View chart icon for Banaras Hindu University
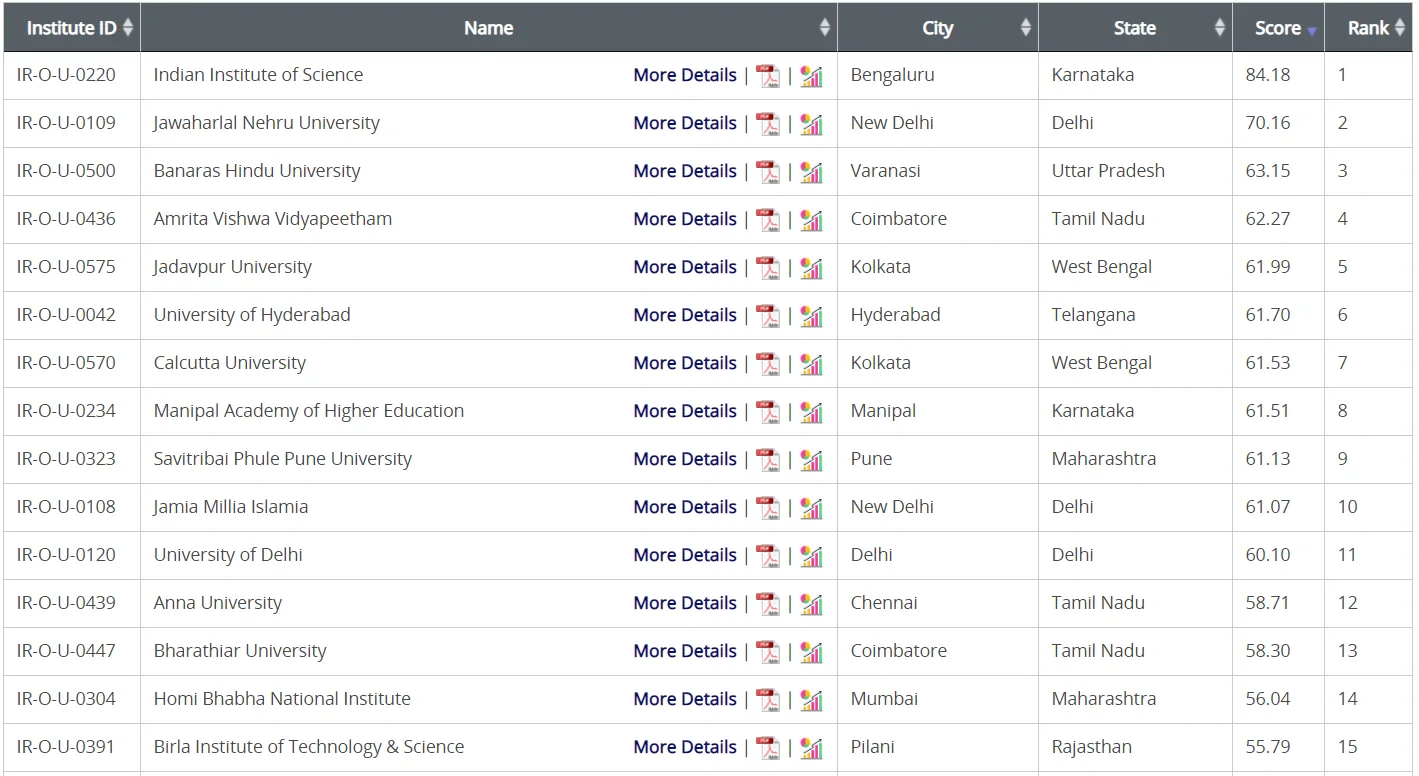1419x776 pixels. tap(811, 172)
